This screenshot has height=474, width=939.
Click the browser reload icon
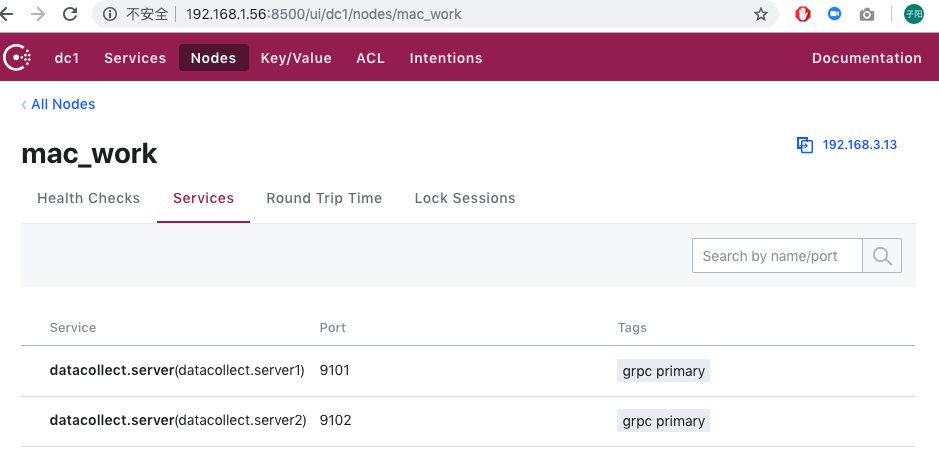(70, 15)
